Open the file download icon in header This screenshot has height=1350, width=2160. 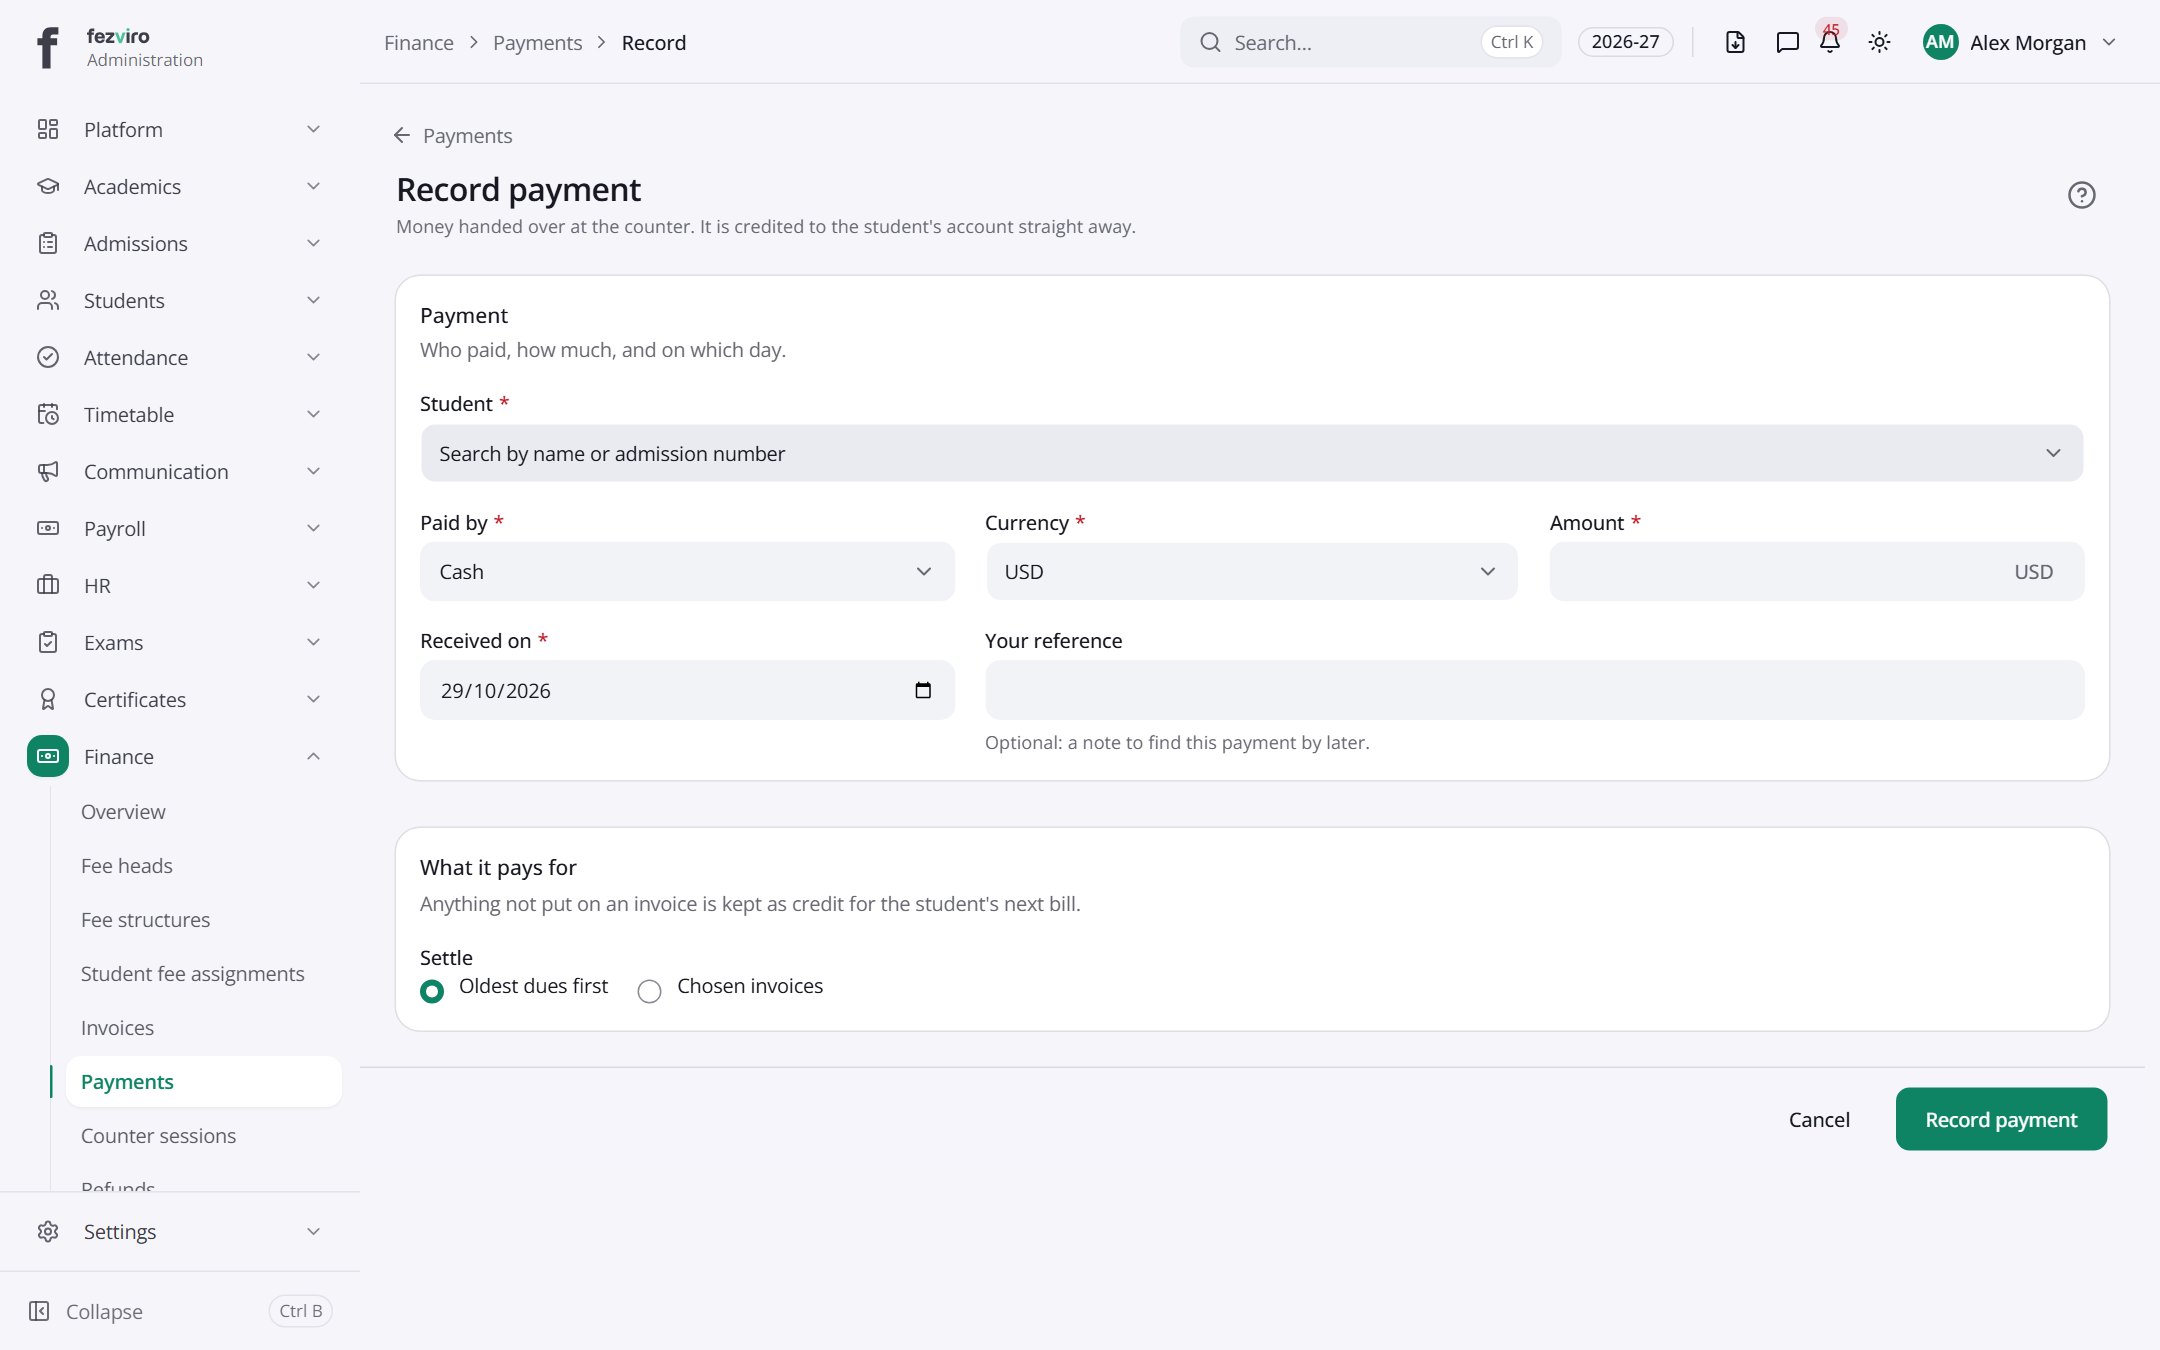(1735, 42)
